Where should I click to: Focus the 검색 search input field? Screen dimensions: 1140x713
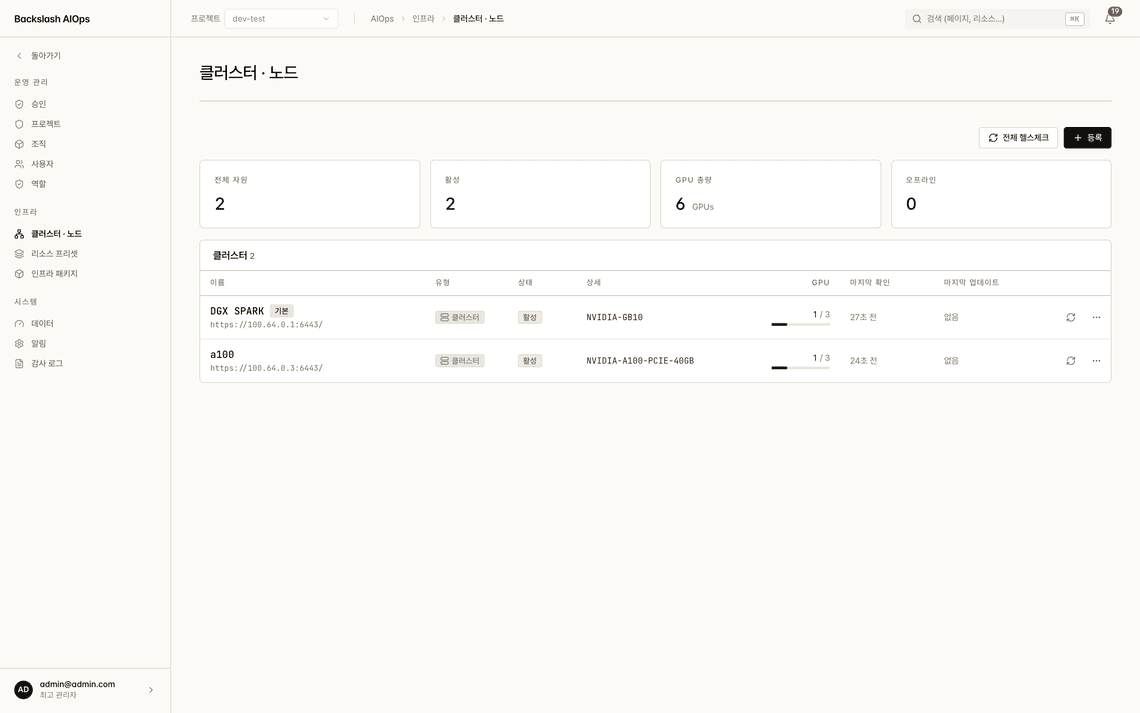(996, 19)
